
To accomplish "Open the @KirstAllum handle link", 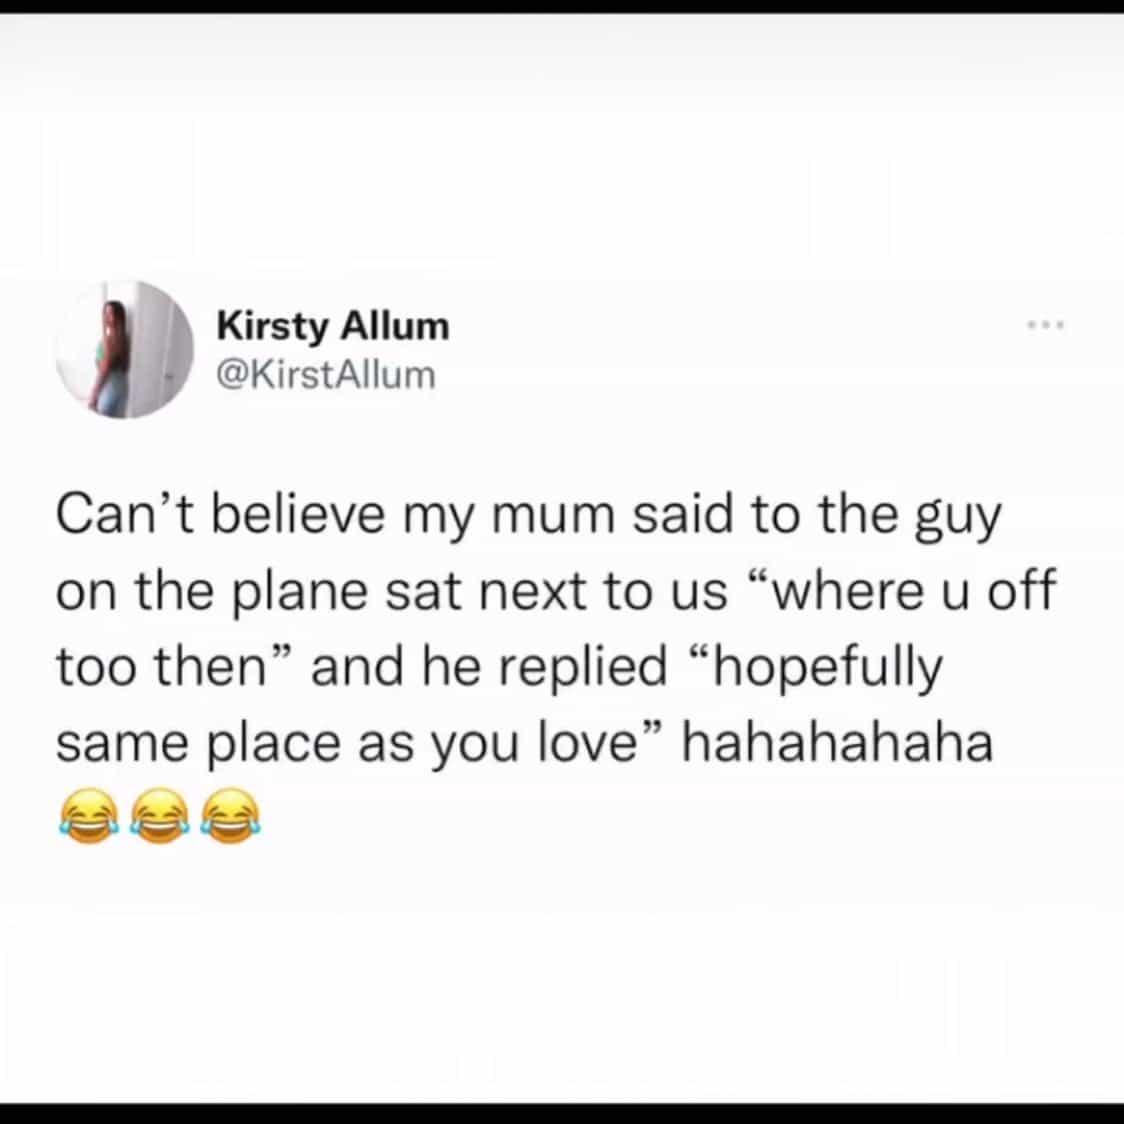I will click(326, 375).
